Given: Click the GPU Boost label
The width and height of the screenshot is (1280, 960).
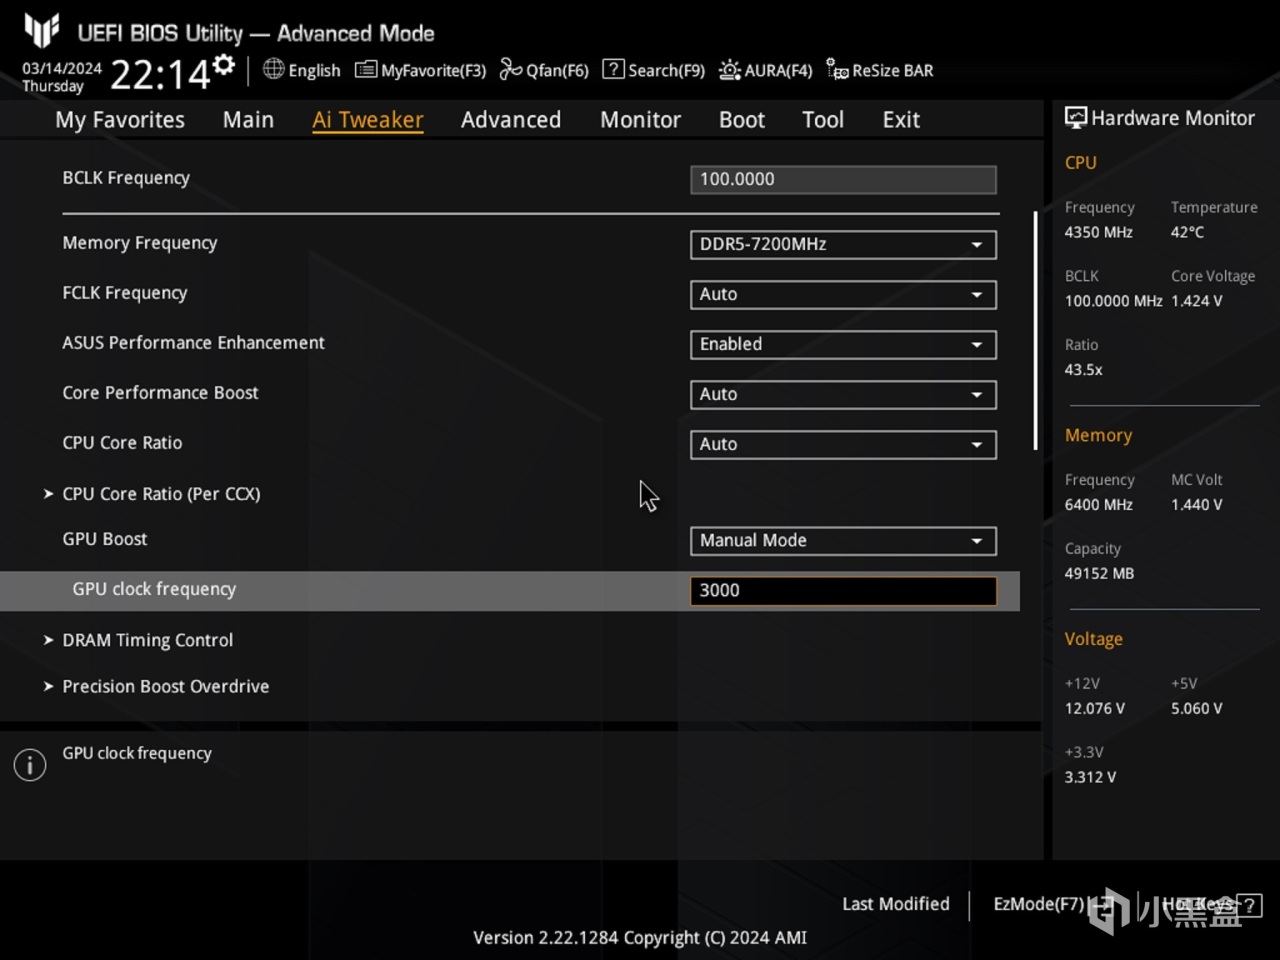Looking at the screenshot, I should [x=105, y=539].
